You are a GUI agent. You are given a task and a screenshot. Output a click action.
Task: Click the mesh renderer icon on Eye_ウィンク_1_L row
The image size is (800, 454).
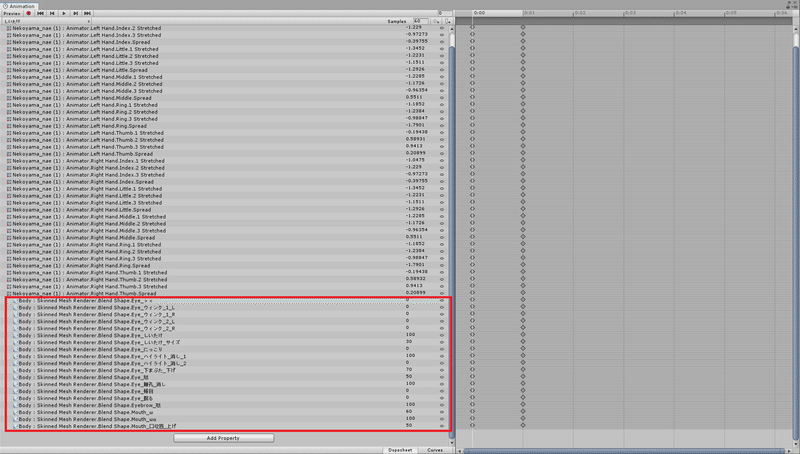(x=15, y=308)
